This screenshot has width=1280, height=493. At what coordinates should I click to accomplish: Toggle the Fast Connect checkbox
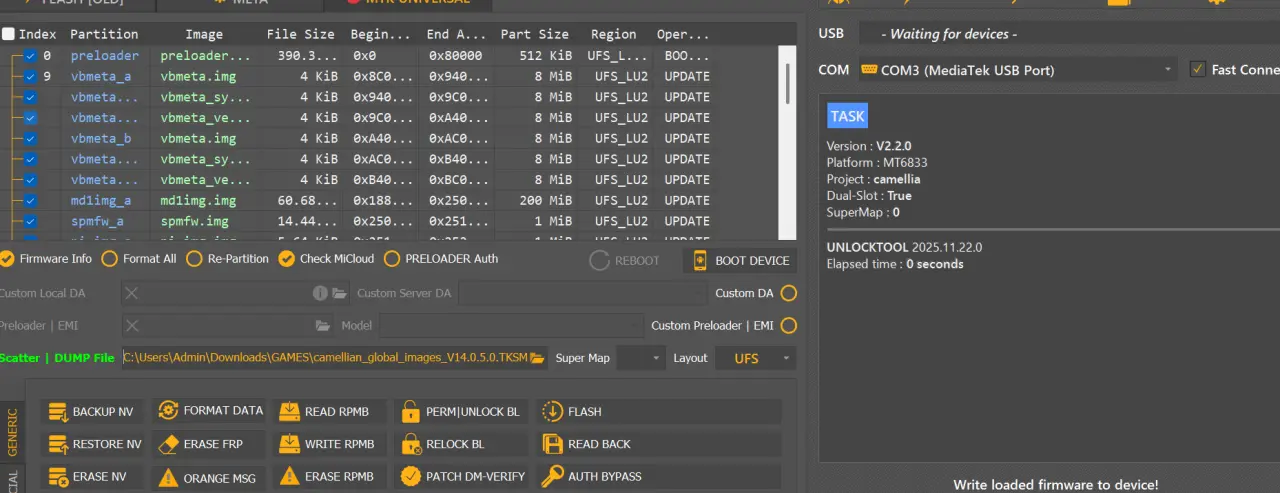(x=1197, y=69)
